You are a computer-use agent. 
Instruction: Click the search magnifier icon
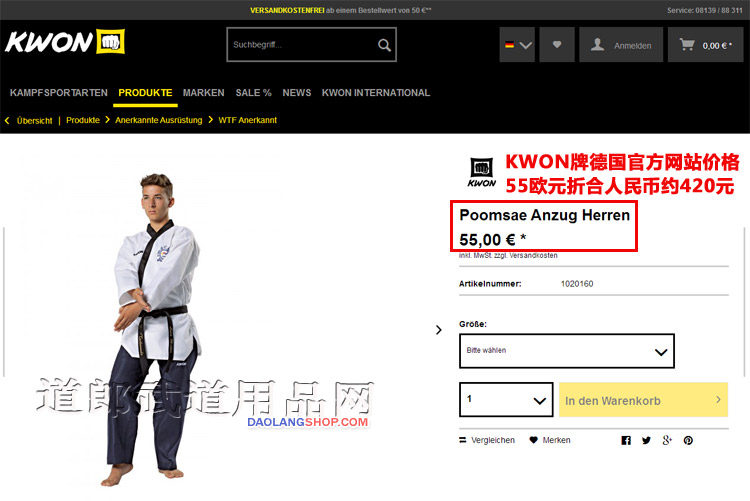(384, 45)
